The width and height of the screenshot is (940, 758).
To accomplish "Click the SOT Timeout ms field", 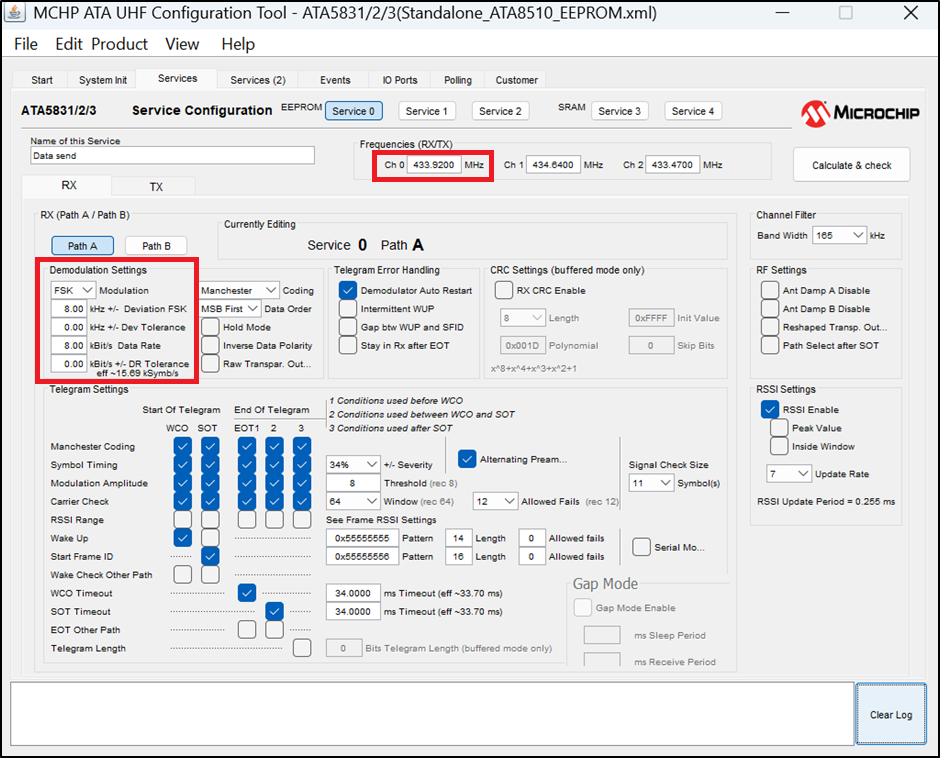I will coord(353,611).
